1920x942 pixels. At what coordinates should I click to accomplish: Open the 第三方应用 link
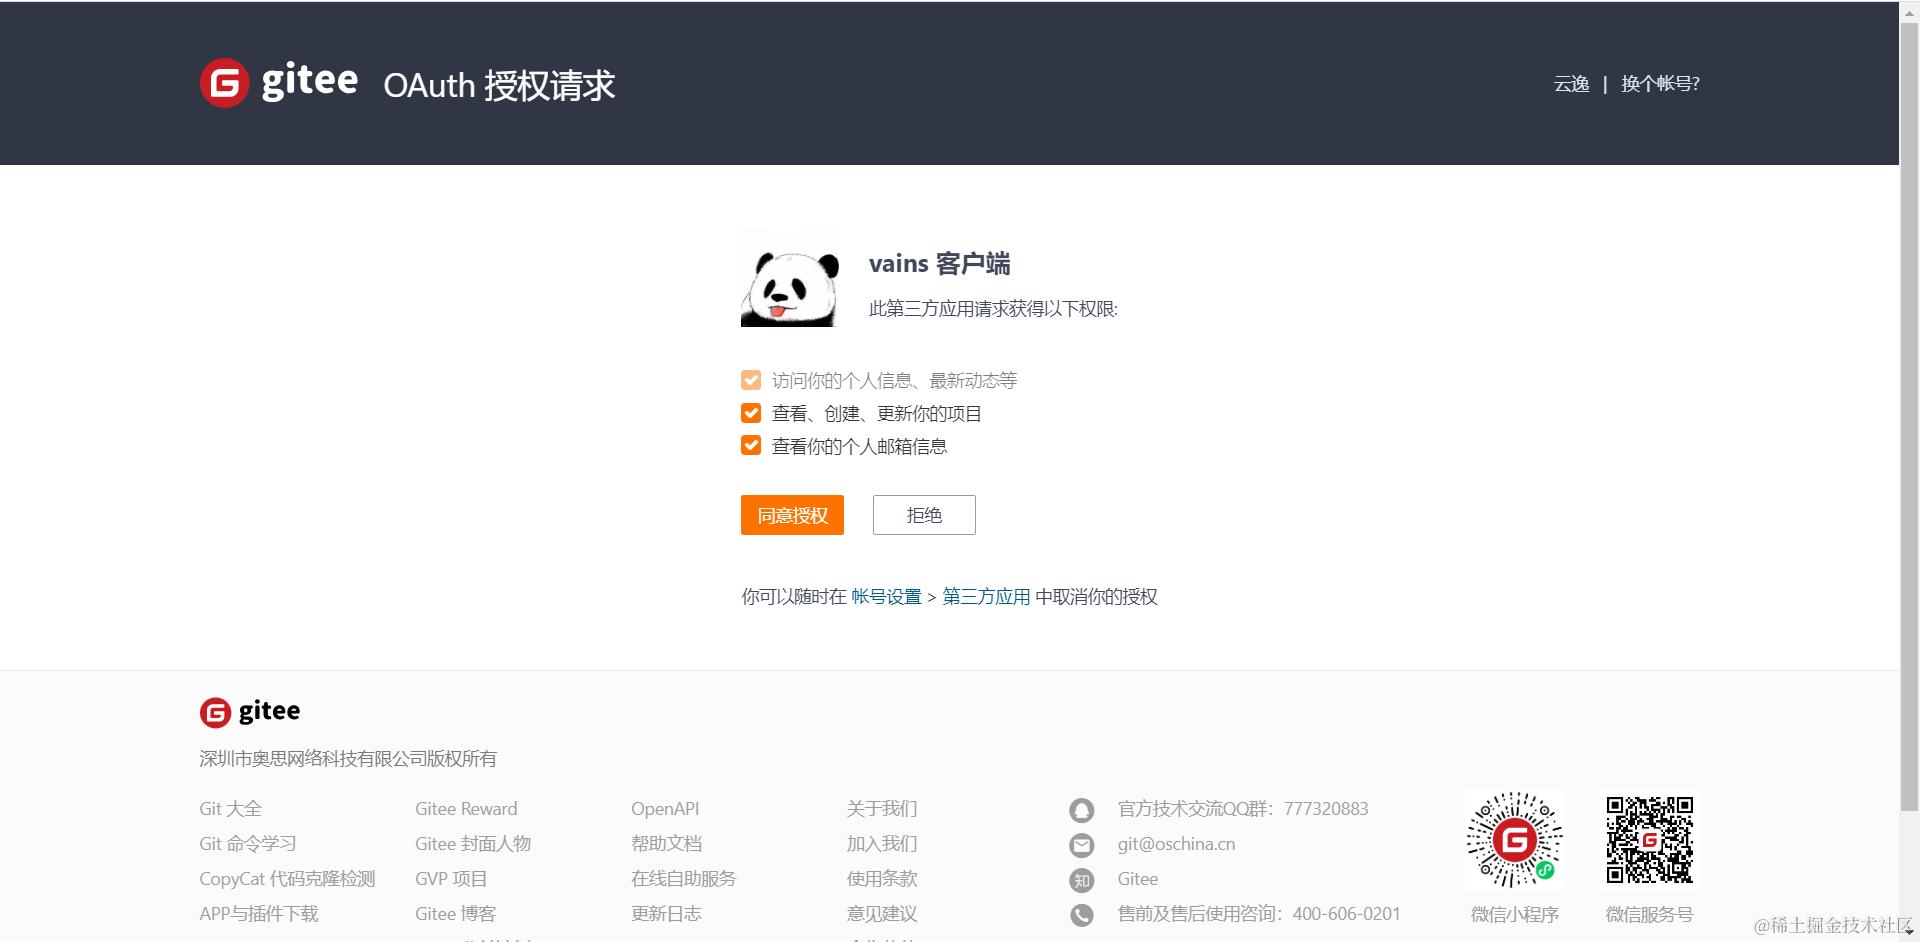(x=986, y=596)
